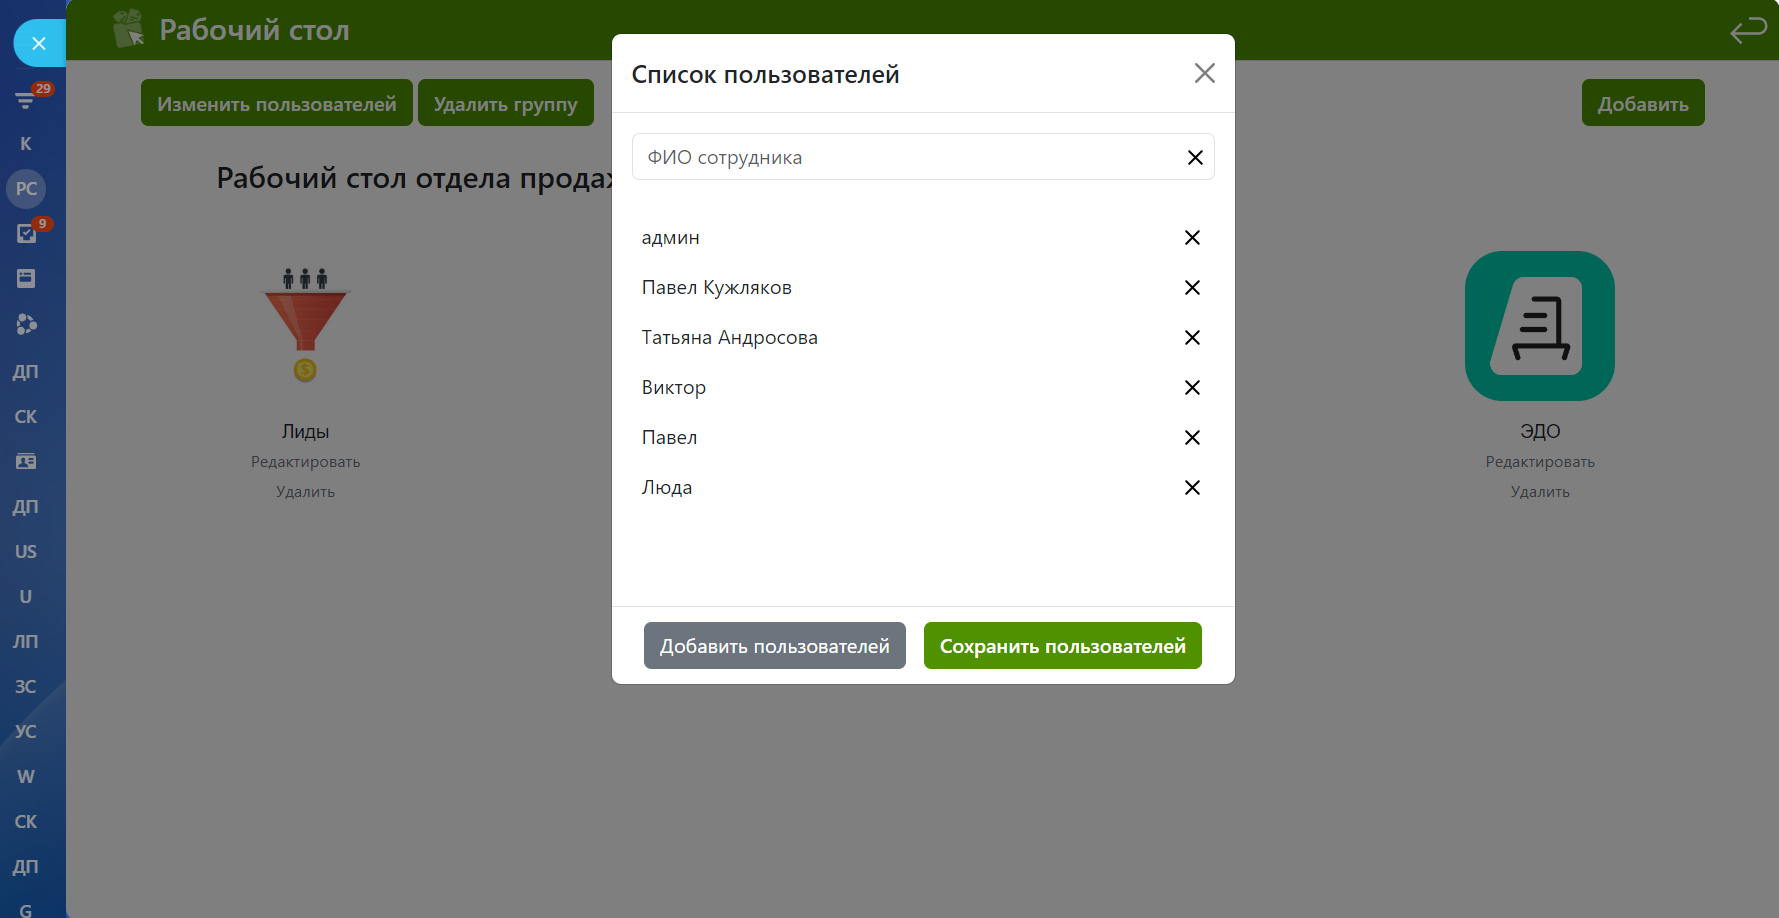This screenshot has height=918, width=1779.
Task: Open the W sidebar item
Action: 26,777
